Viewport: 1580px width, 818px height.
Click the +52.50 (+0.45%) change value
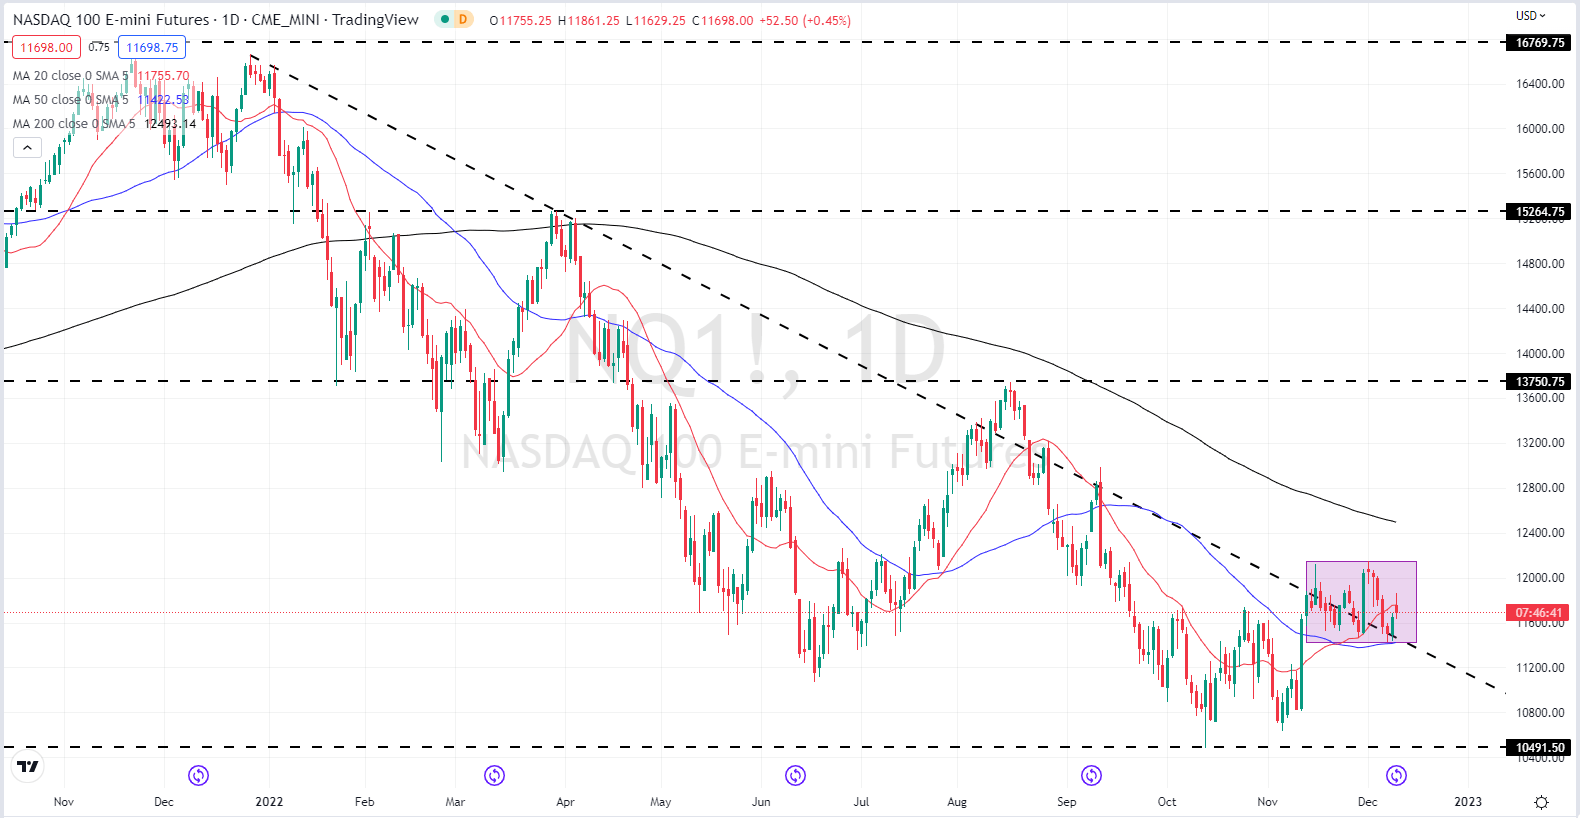pos(805,20)
